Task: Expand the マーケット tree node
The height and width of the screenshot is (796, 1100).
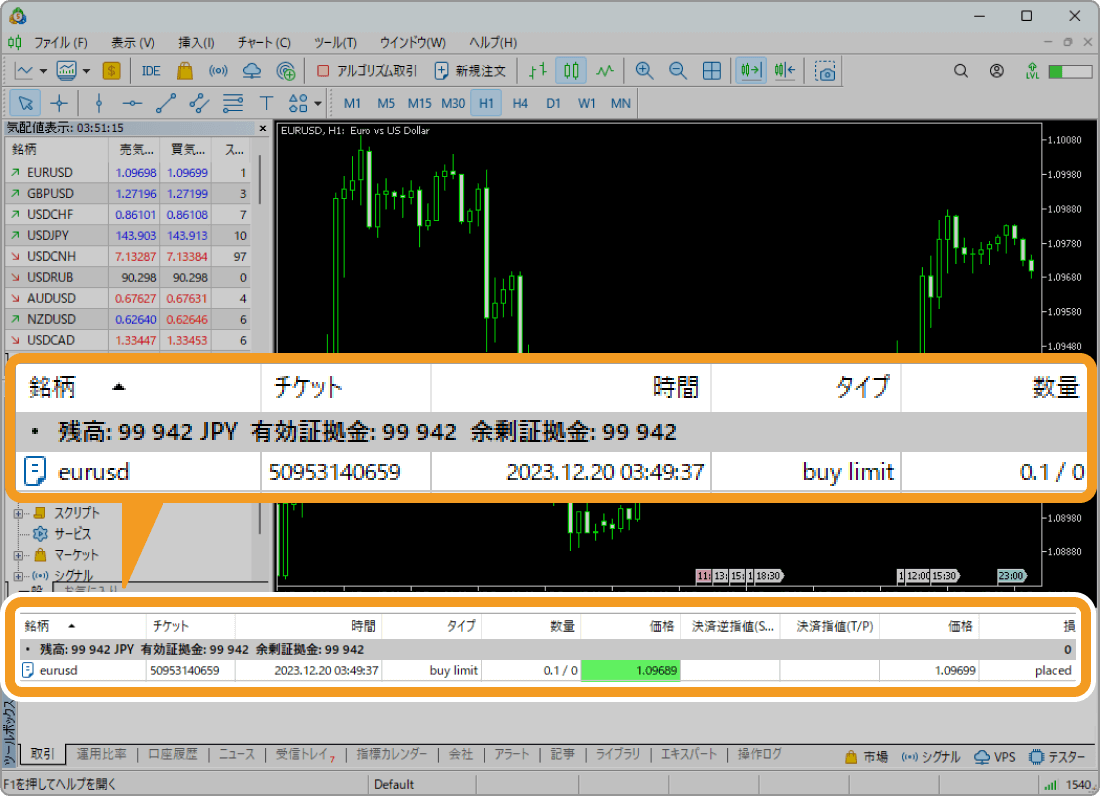Action: tap(18, 555)
